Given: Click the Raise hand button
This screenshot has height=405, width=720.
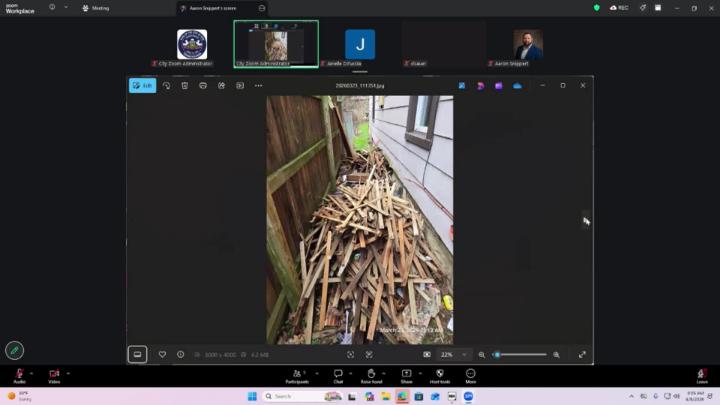Looking at the screenshot, I should [371, 376].
